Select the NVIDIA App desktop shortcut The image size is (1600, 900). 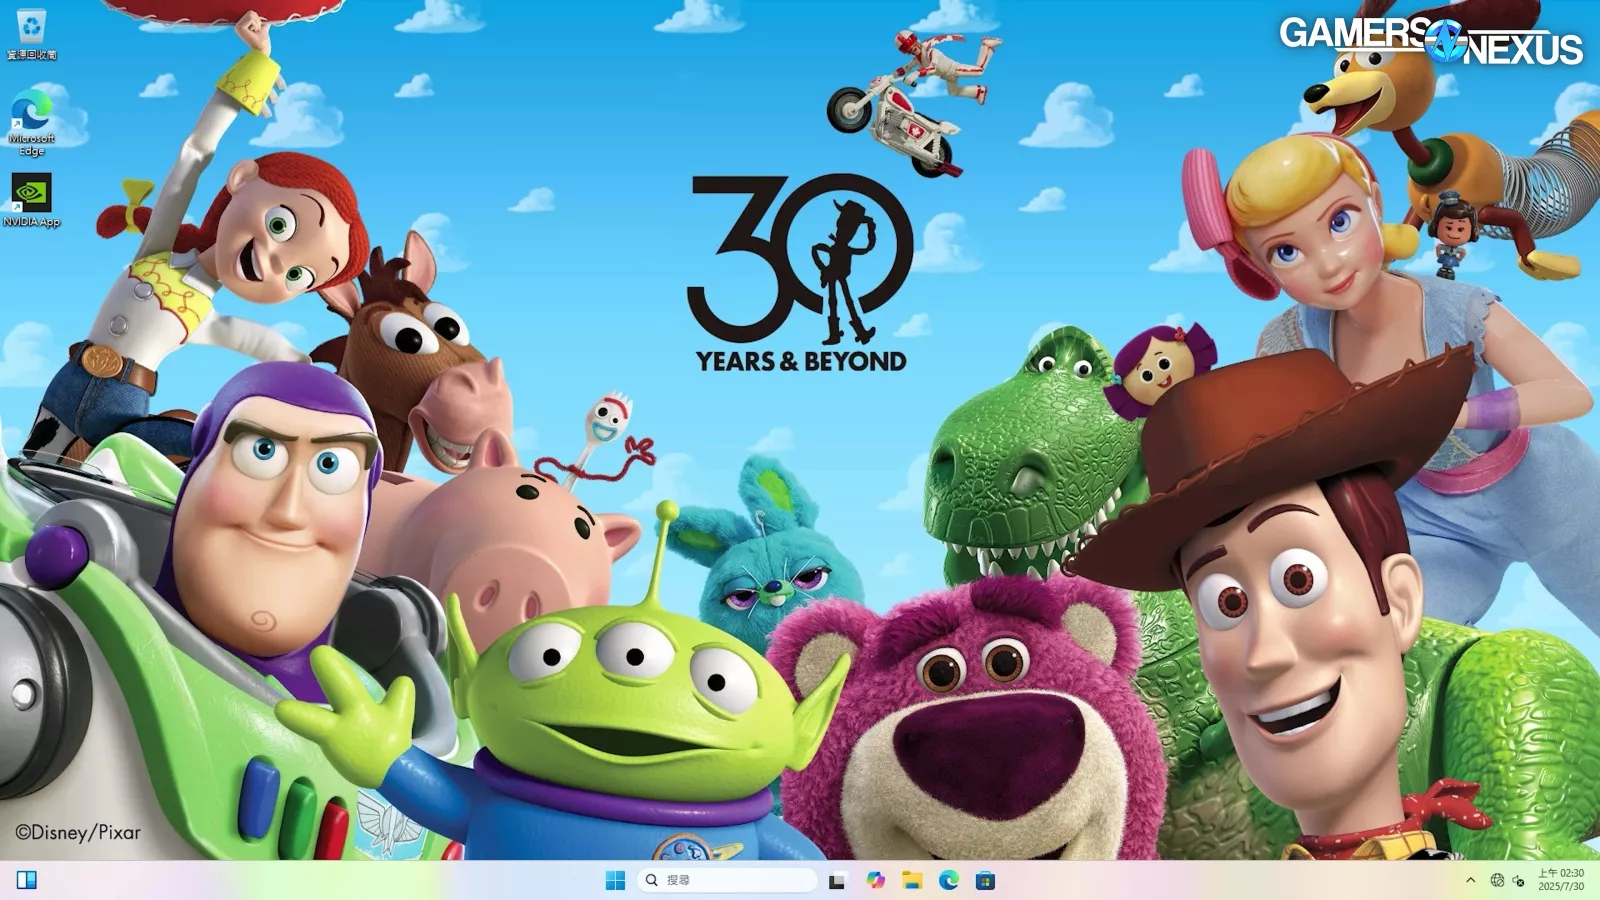click(31, 192)
